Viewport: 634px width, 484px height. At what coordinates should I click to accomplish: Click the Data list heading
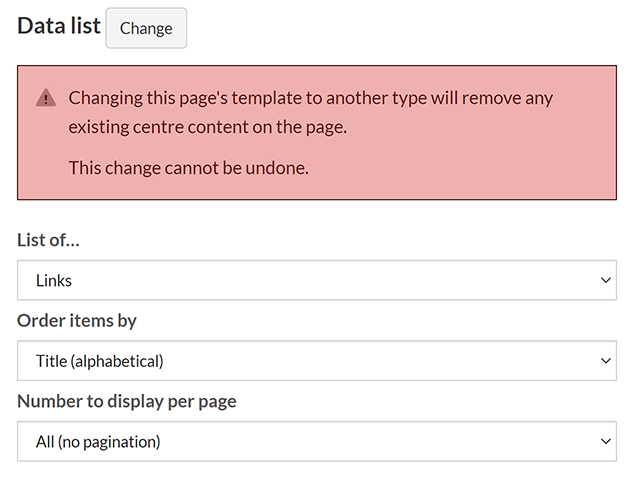pyautogui.click(x=59, y=26)
